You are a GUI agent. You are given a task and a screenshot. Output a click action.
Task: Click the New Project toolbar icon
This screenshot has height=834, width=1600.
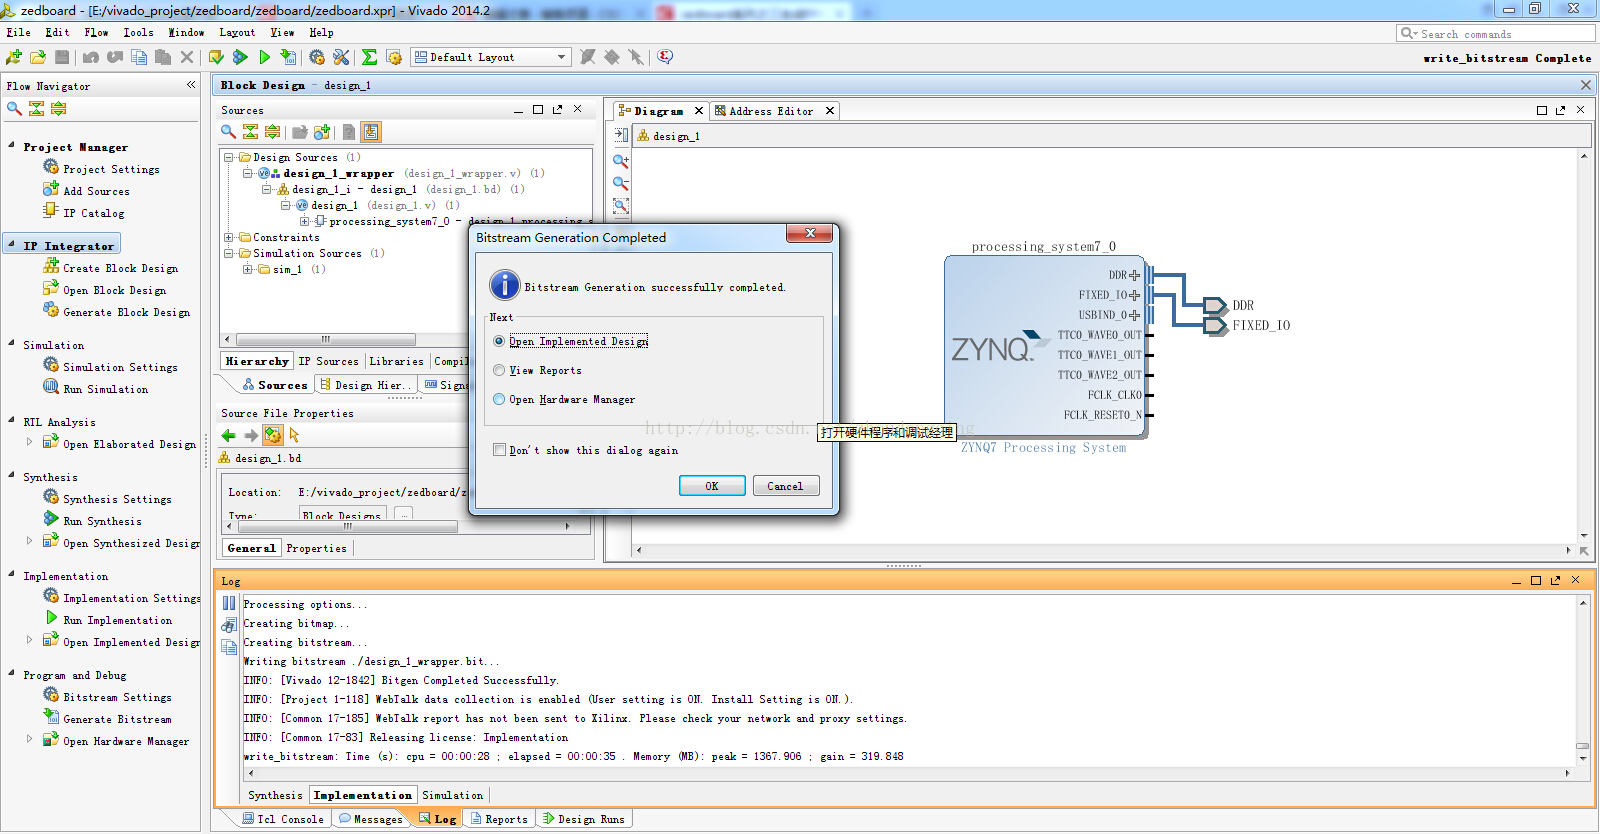click(x=14, y=57)
